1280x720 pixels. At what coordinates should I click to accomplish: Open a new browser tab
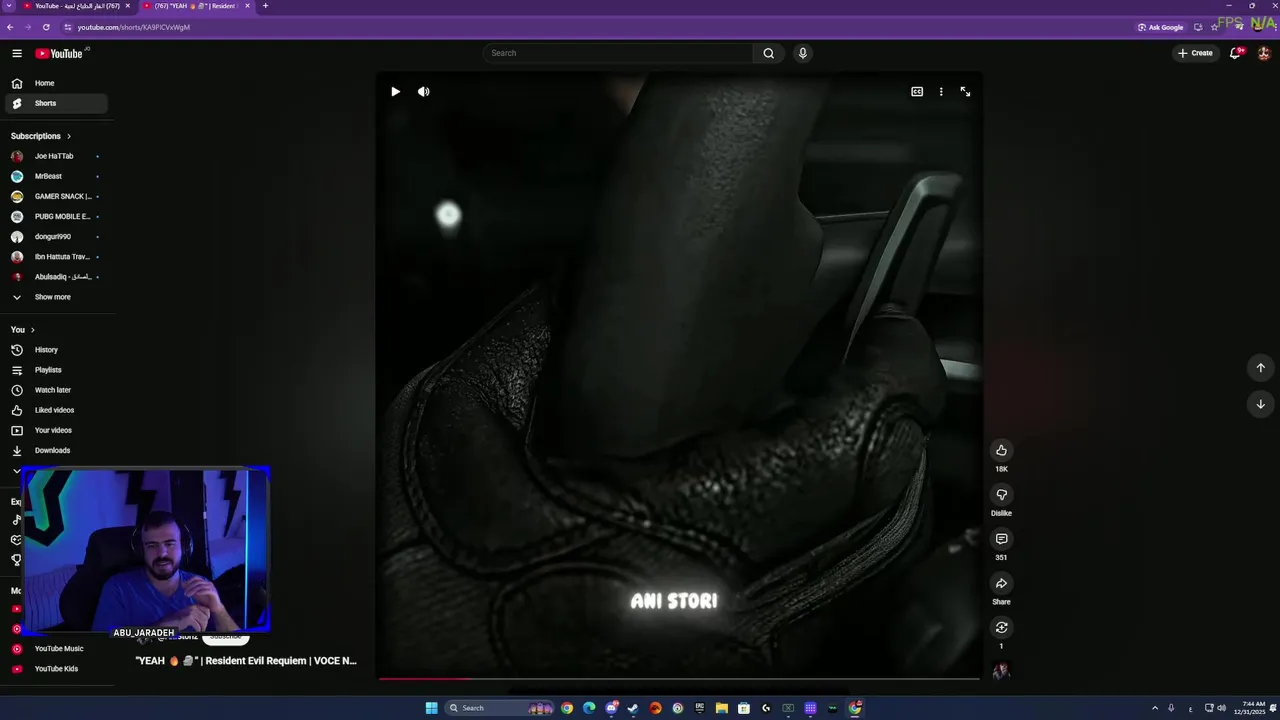[265, 6]
